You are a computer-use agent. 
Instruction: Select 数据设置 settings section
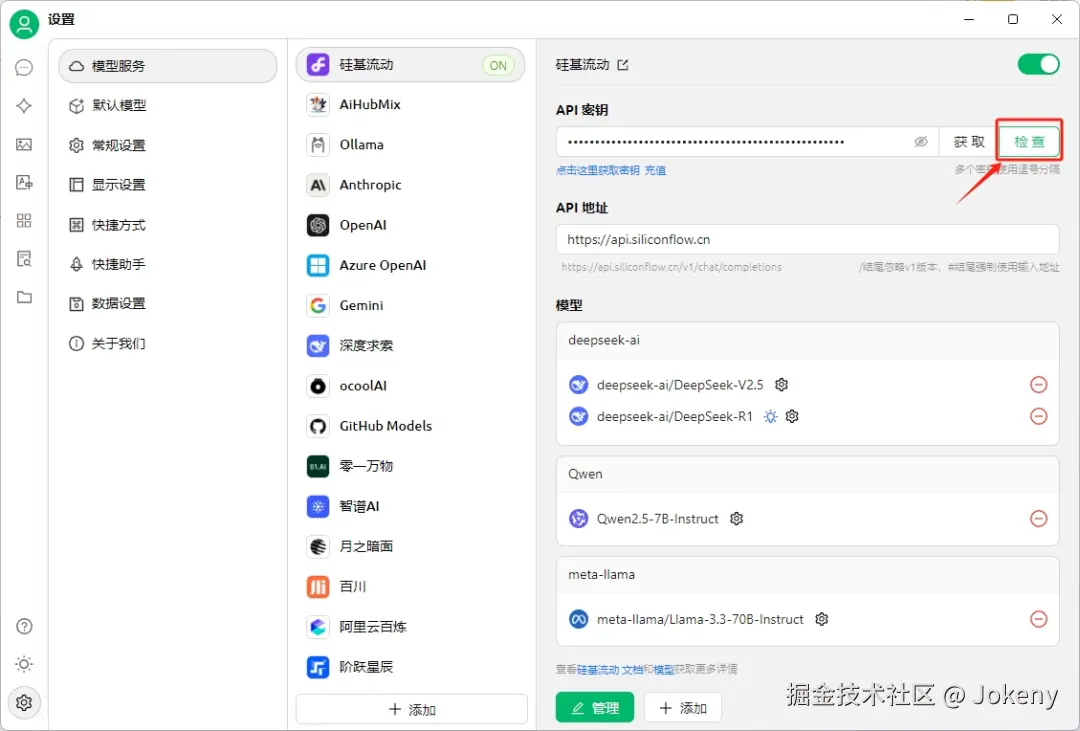[168, 303]
